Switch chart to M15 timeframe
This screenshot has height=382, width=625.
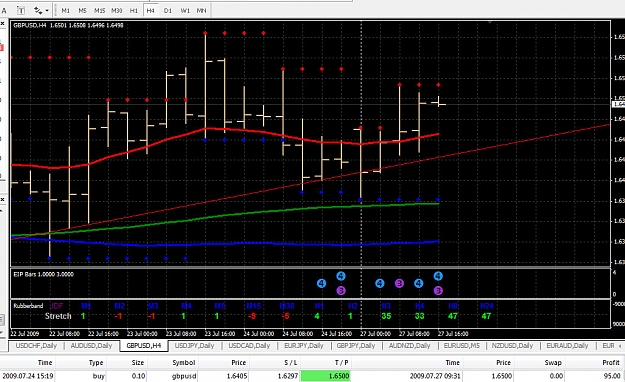[99, 11]
